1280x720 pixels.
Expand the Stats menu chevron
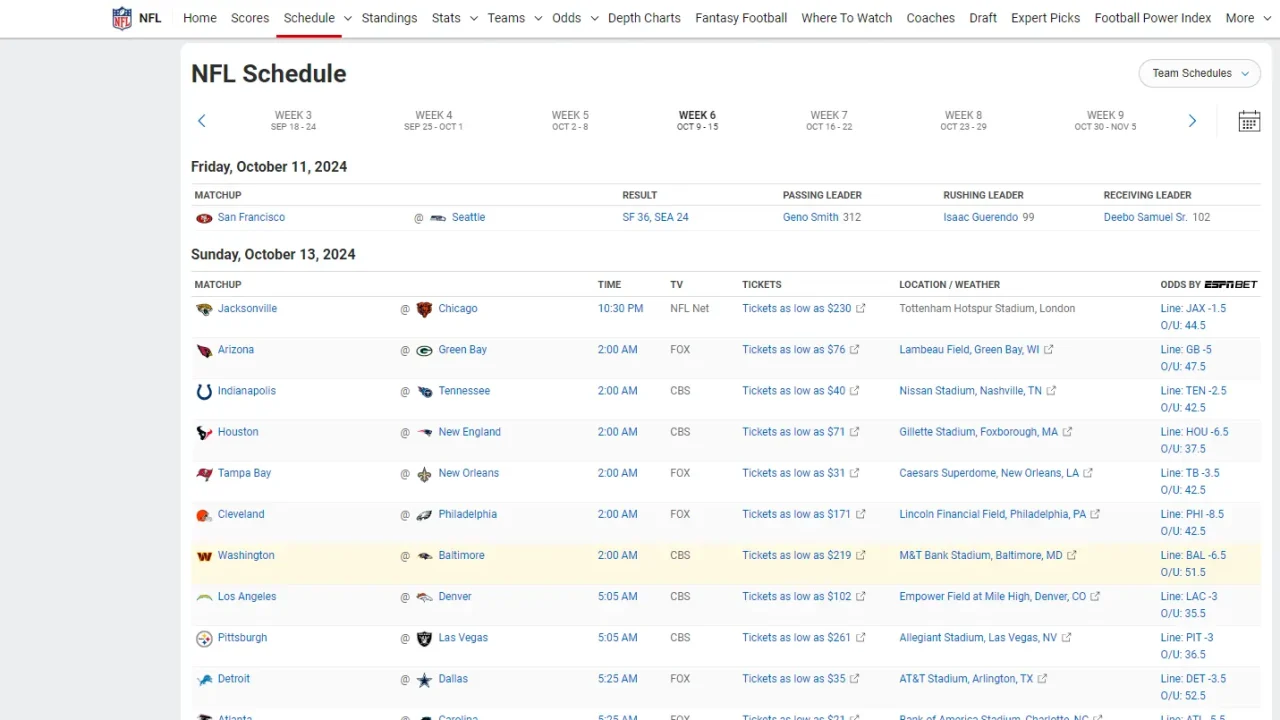[x=474, y=18]
